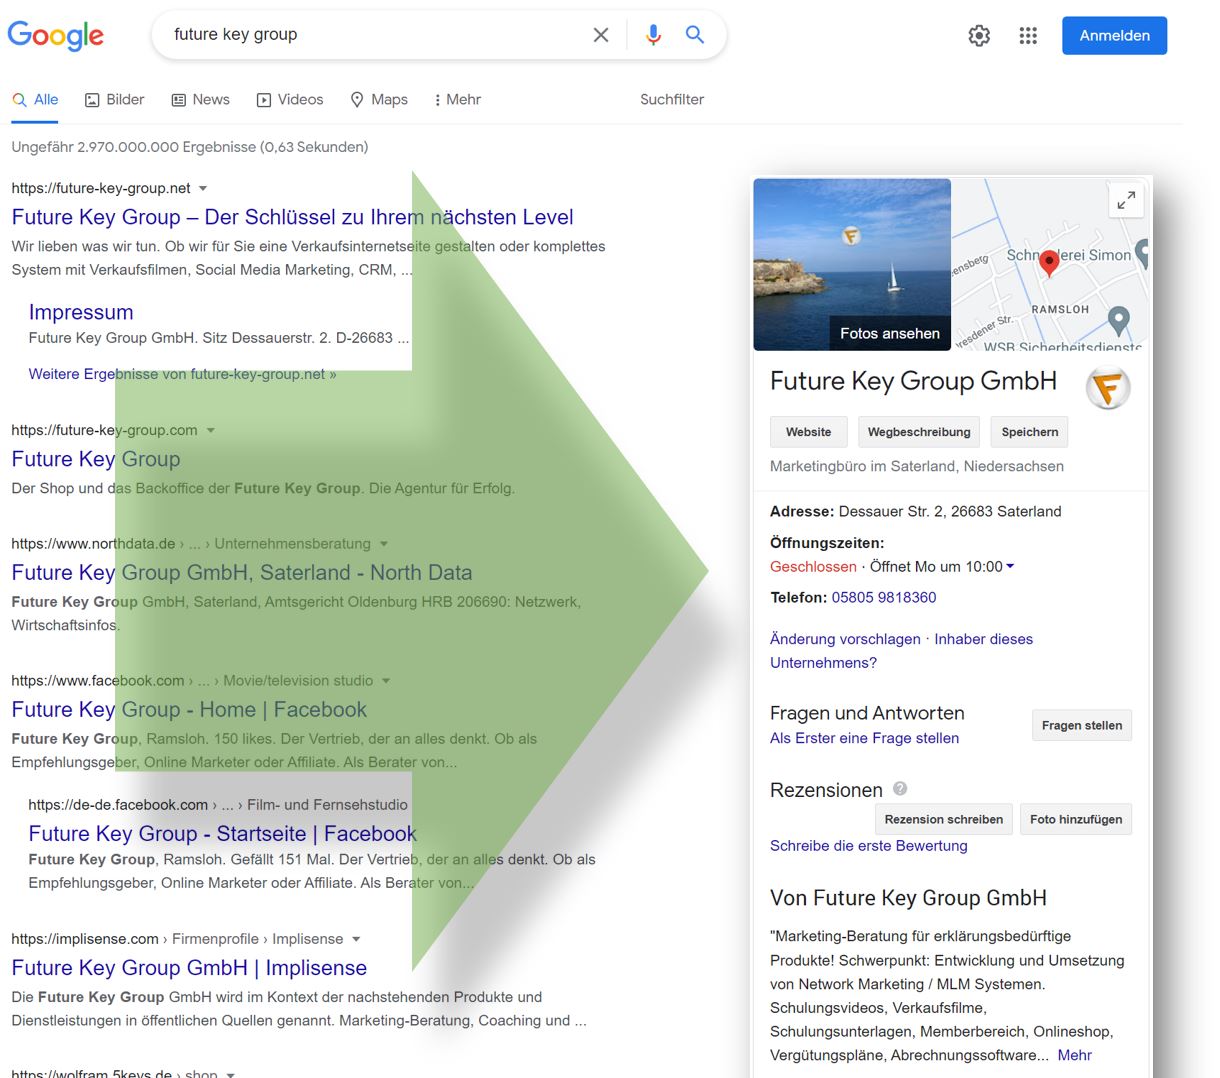Open 'Weitere Ergebnisse von future-key-group.net' link

pyautogui.click(x=182, y=374)
